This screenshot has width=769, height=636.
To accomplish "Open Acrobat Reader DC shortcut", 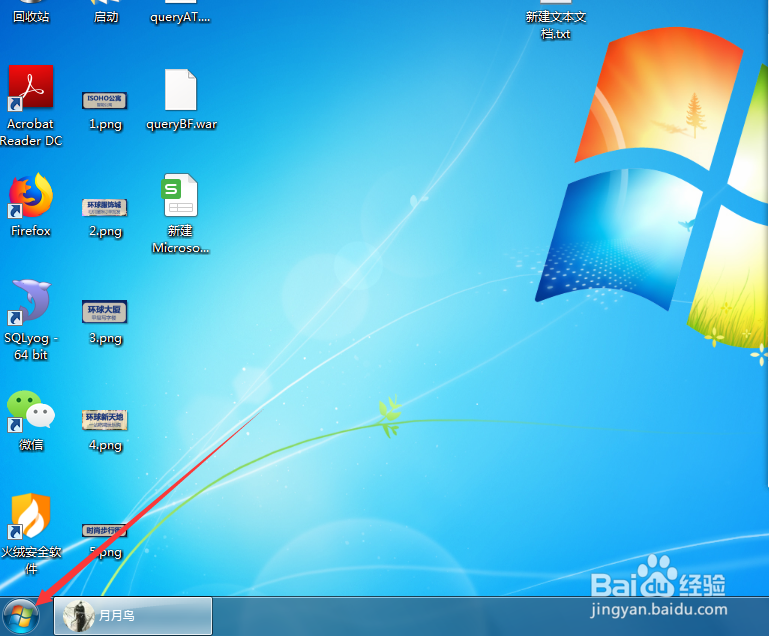I will coord(31,106).
